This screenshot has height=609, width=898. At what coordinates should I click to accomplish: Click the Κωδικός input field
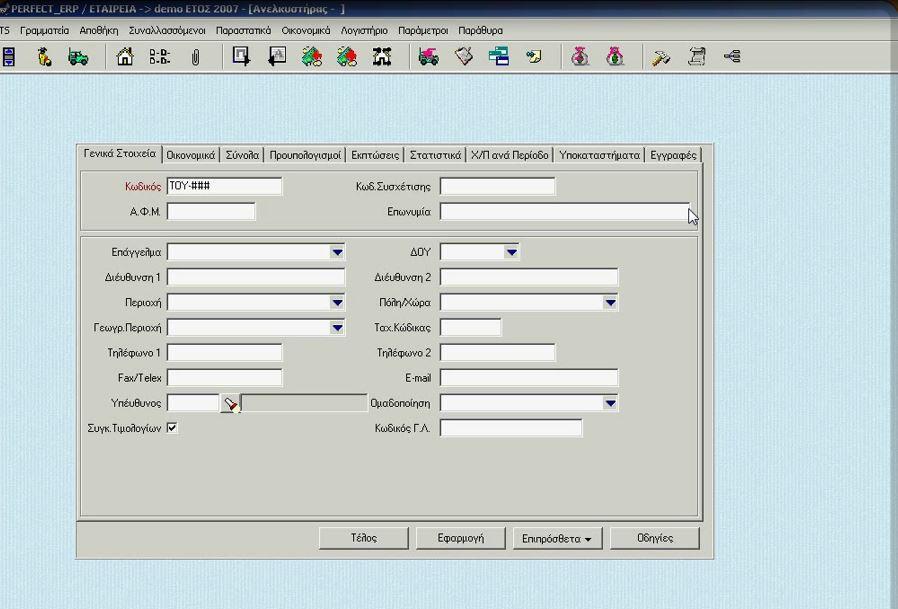click(x=224, y=186)
